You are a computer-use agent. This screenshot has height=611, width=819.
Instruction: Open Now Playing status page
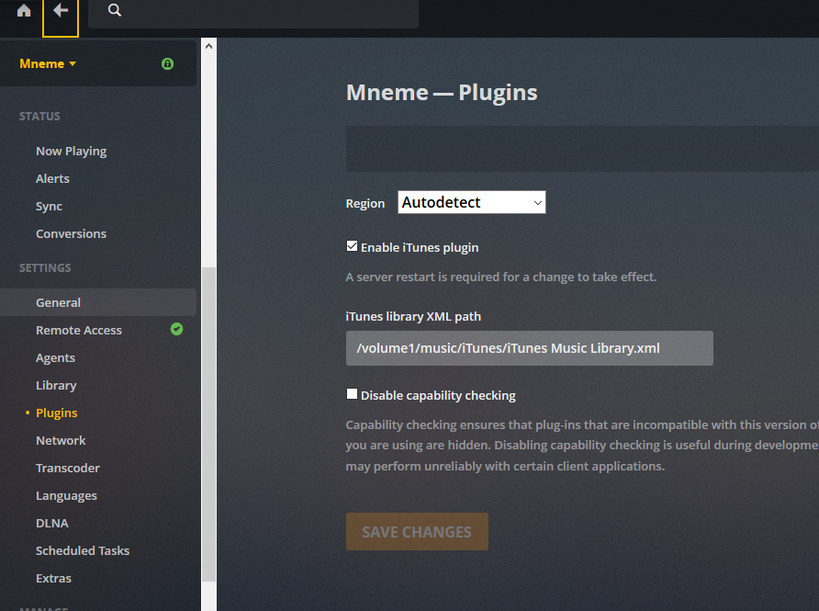(71, 151)
